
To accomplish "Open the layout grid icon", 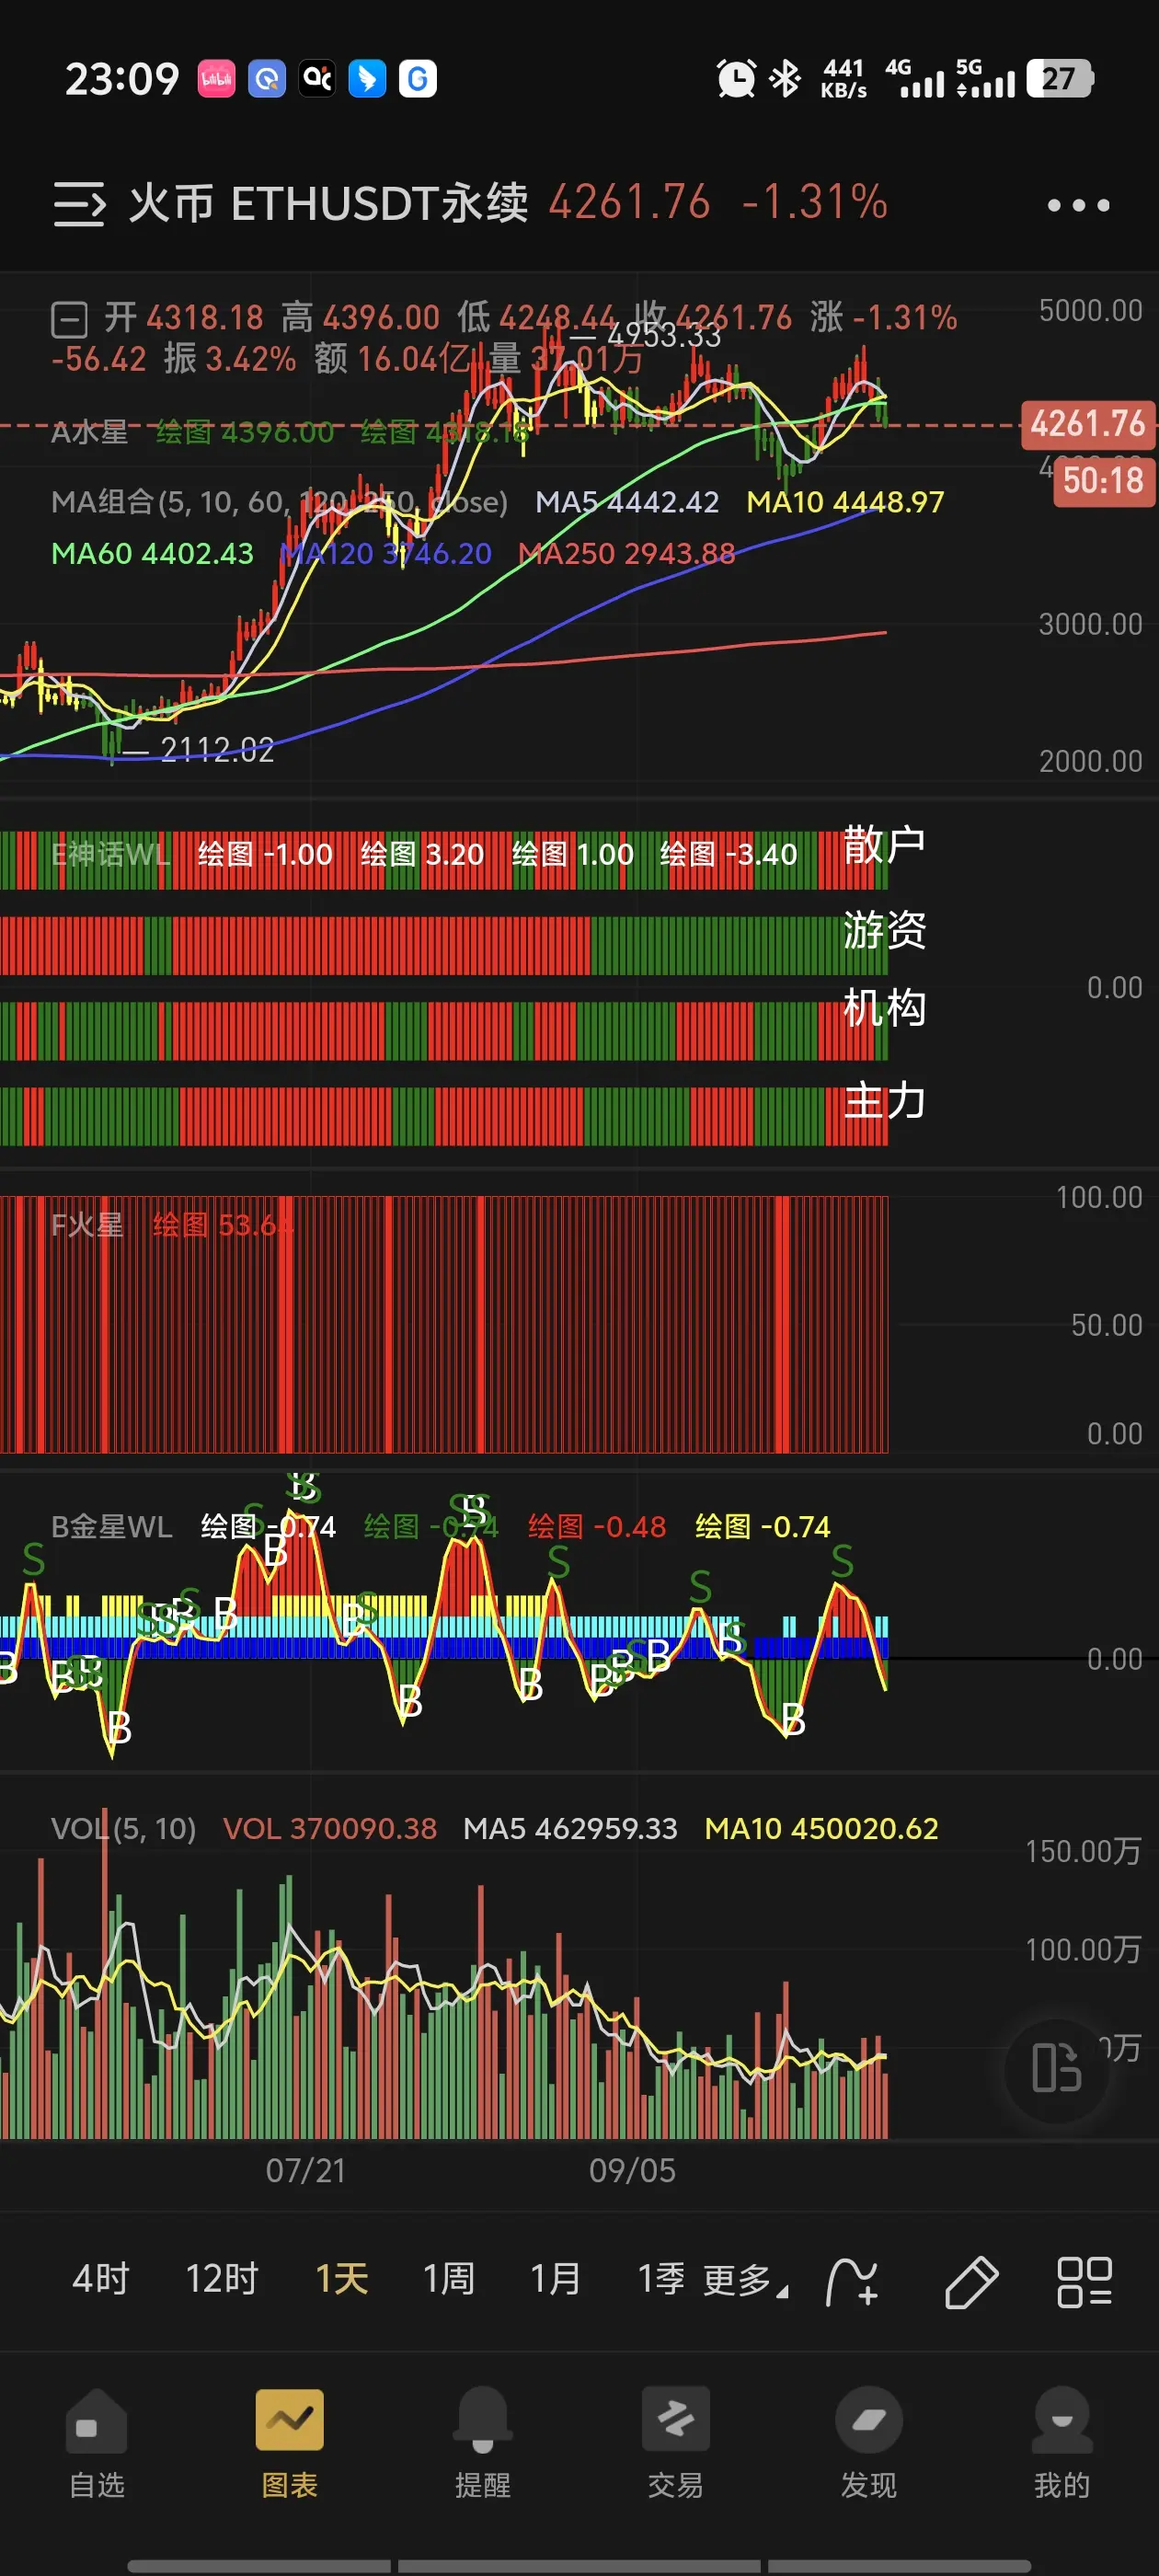I will click(x=1085, y=2281).
